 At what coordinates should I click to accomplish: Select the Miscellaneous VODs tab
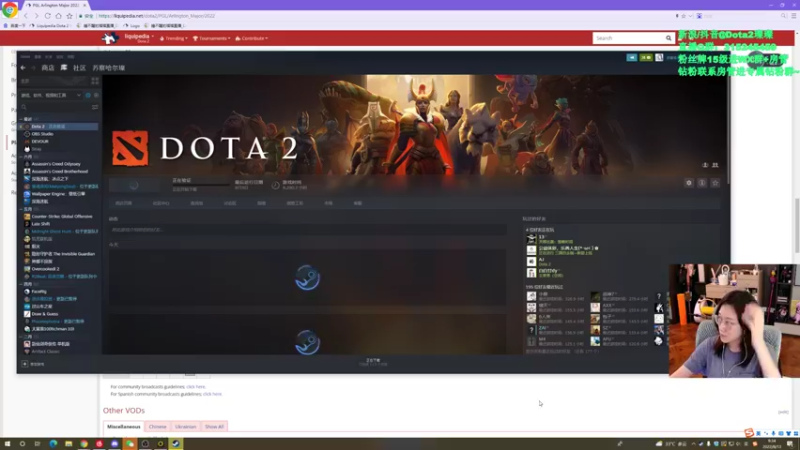pyautogui.click(x=123, y=427)
